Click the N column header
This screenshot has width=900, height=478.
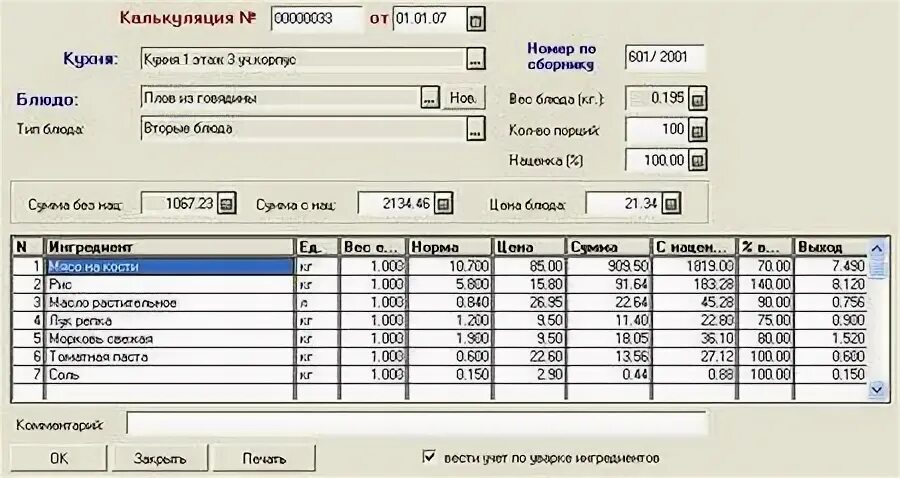click(27, 247)
